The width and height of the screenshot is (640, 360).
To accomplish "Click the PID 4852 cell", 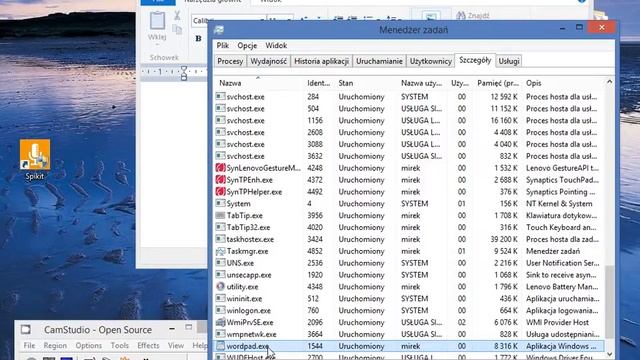I will coord(315,251).
